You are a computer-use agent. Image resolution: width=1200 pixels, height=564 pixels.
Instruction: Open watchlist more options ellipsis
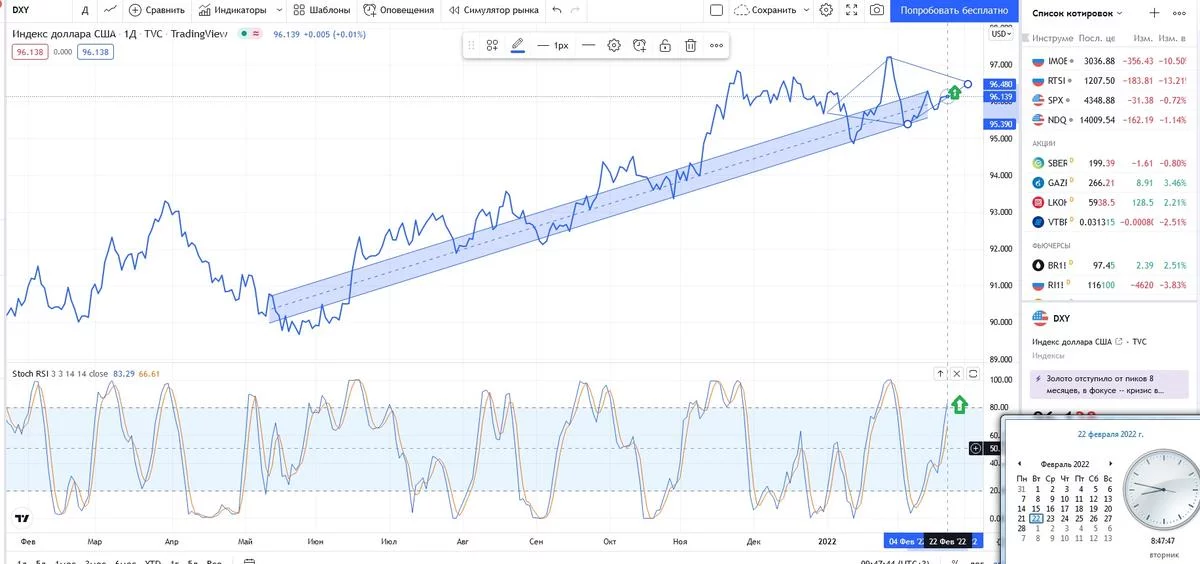click(1180, 13)
